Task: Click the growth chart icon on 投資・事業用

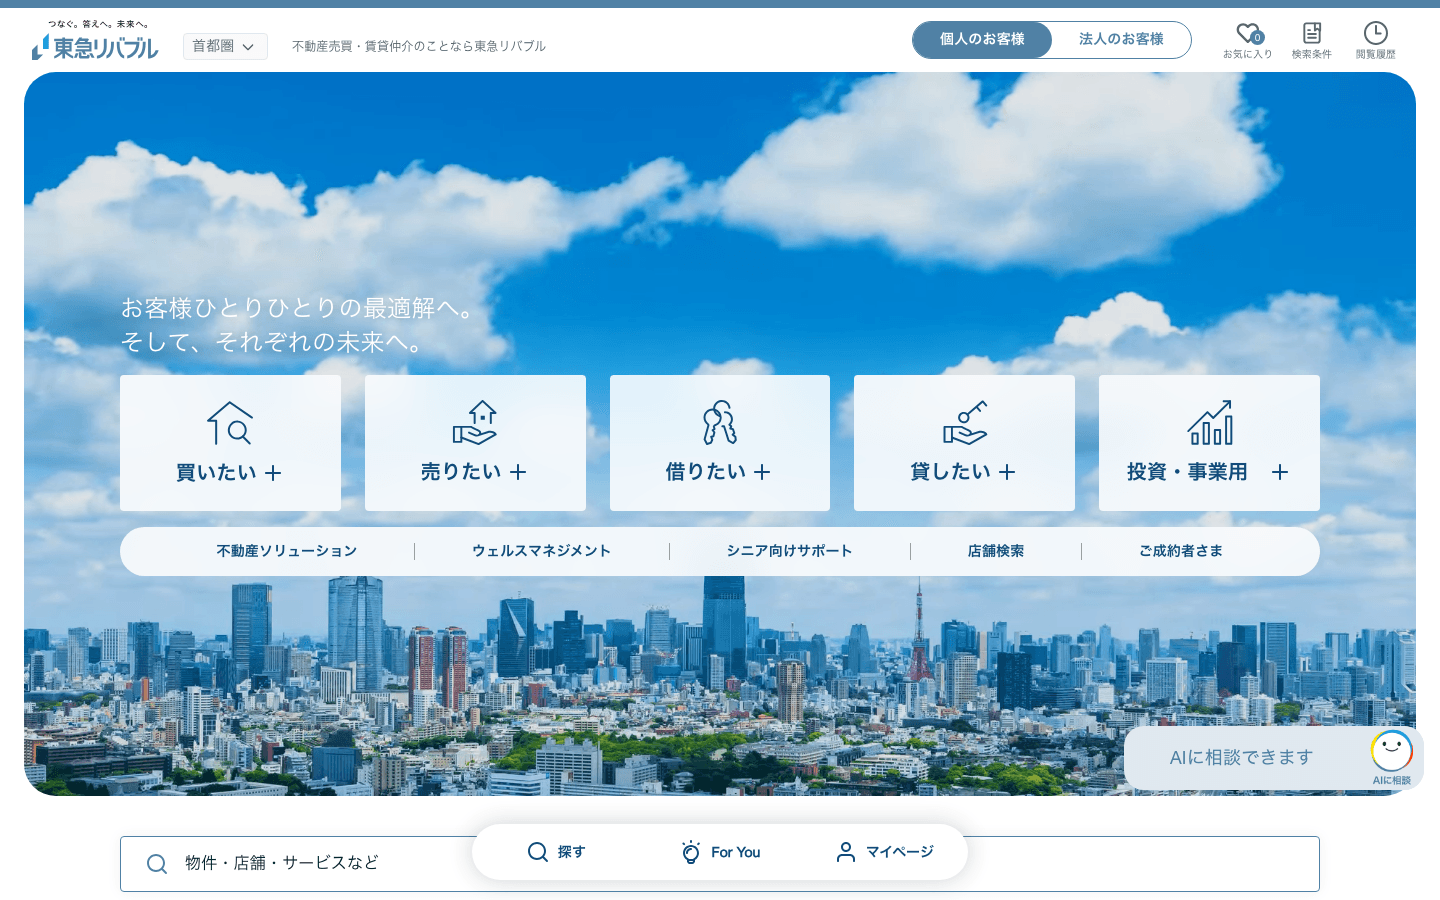Action: click(1210, 423)
